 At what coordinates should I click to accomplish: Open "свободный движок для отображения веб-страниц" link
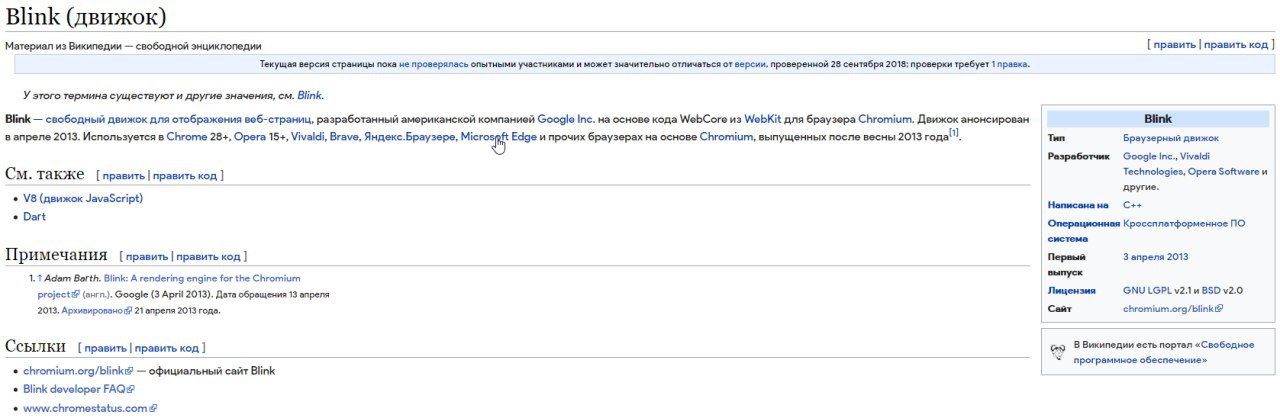[178, 119]
